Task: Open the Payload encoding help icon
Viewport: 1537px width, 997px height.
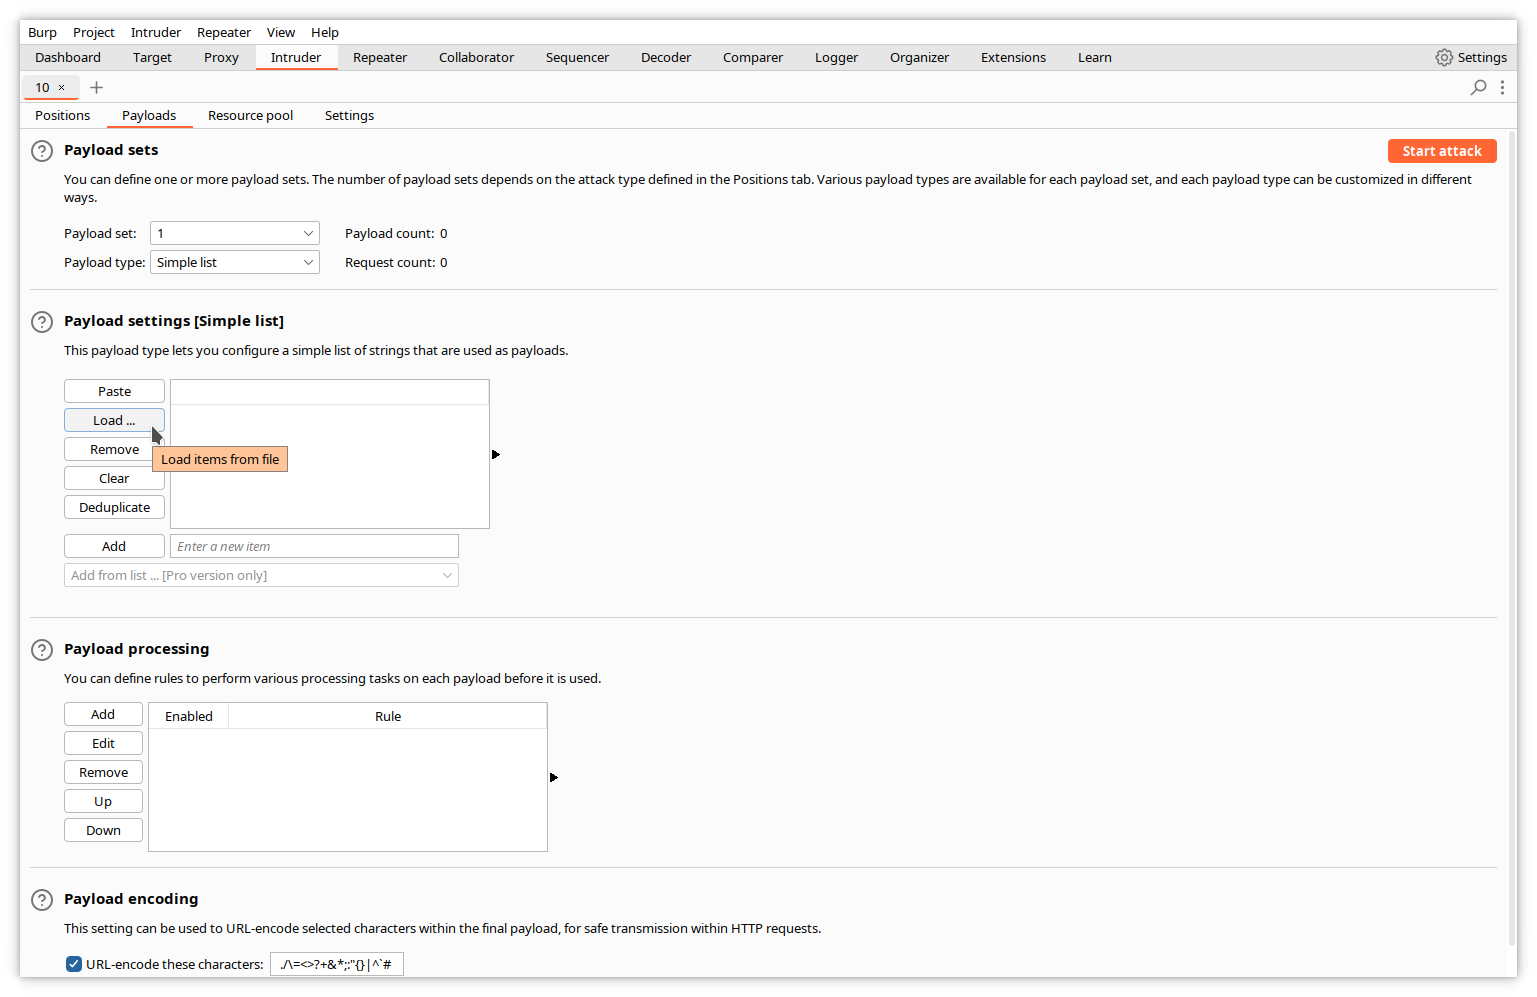Action: (x=42, y=900)
